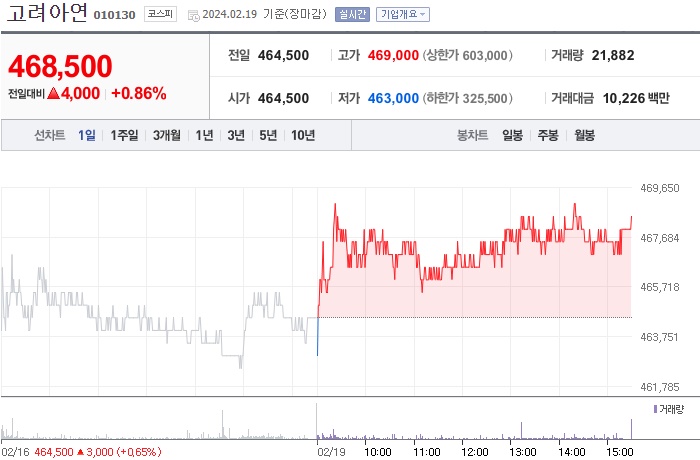This screenshot has height=460, width=700.
Task: Click the 02/19 date axis label
Action: [332, 452]
